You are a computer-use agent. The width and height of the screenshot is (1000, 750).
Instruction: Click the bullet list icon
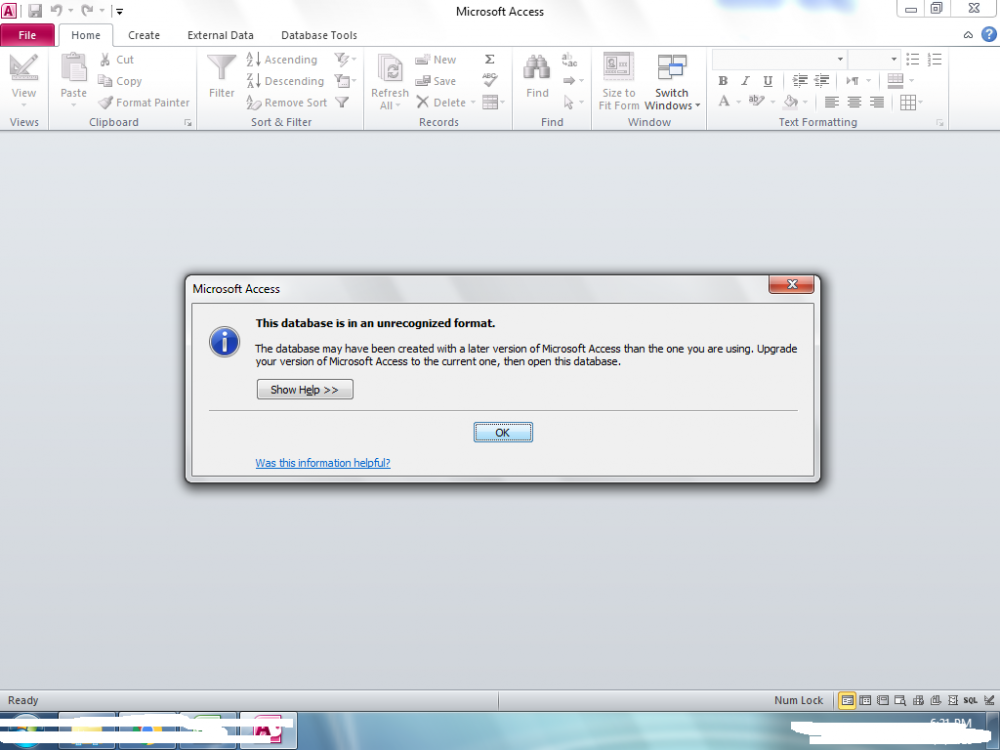click(x=913, y=59)
